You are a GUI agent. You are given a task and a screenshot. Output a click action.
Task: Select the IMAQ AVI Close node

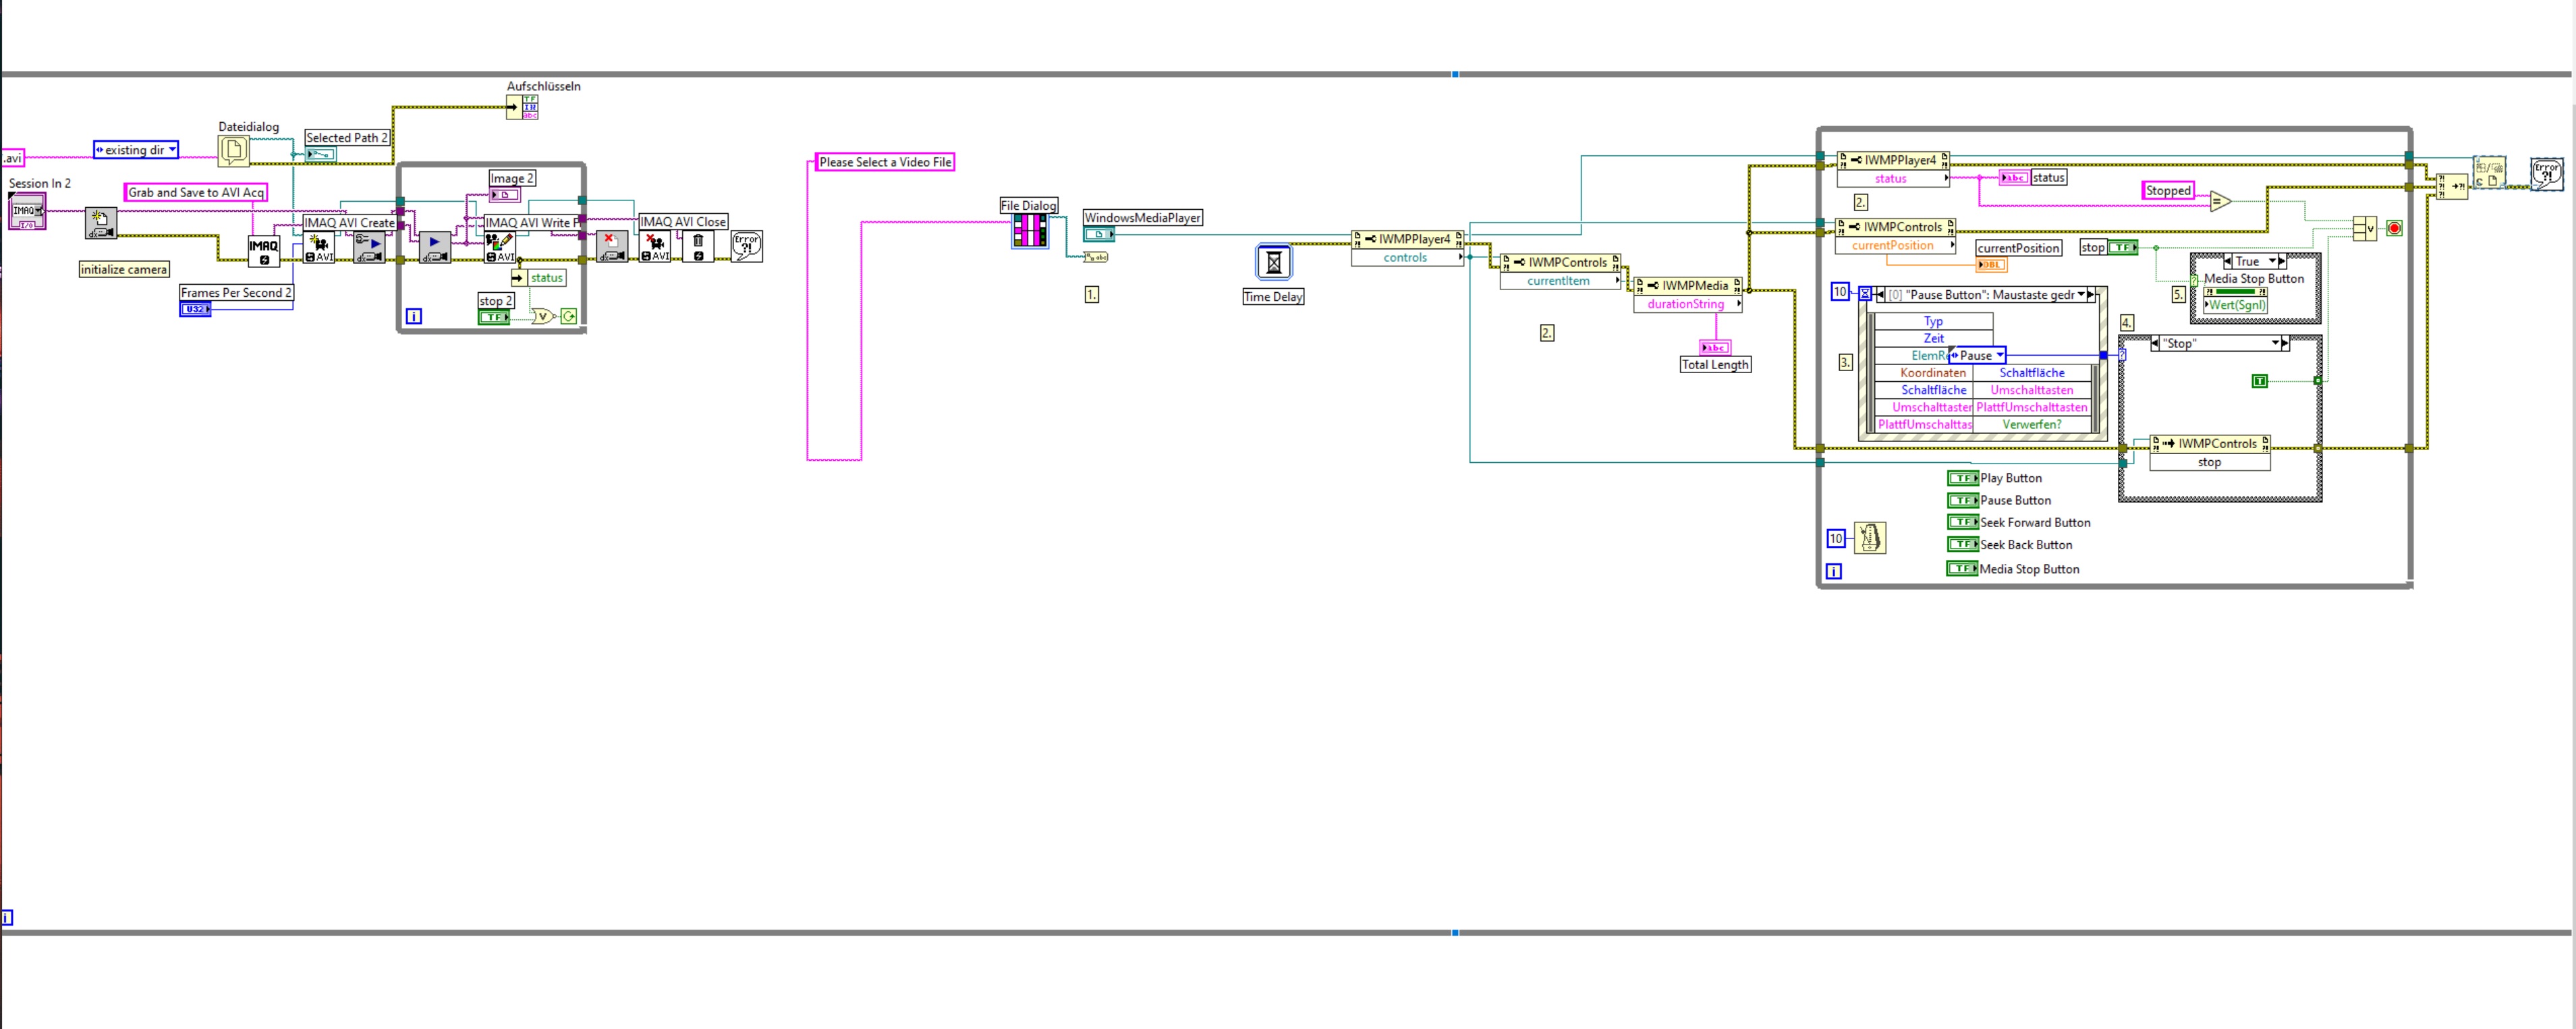tap(654, 247)
